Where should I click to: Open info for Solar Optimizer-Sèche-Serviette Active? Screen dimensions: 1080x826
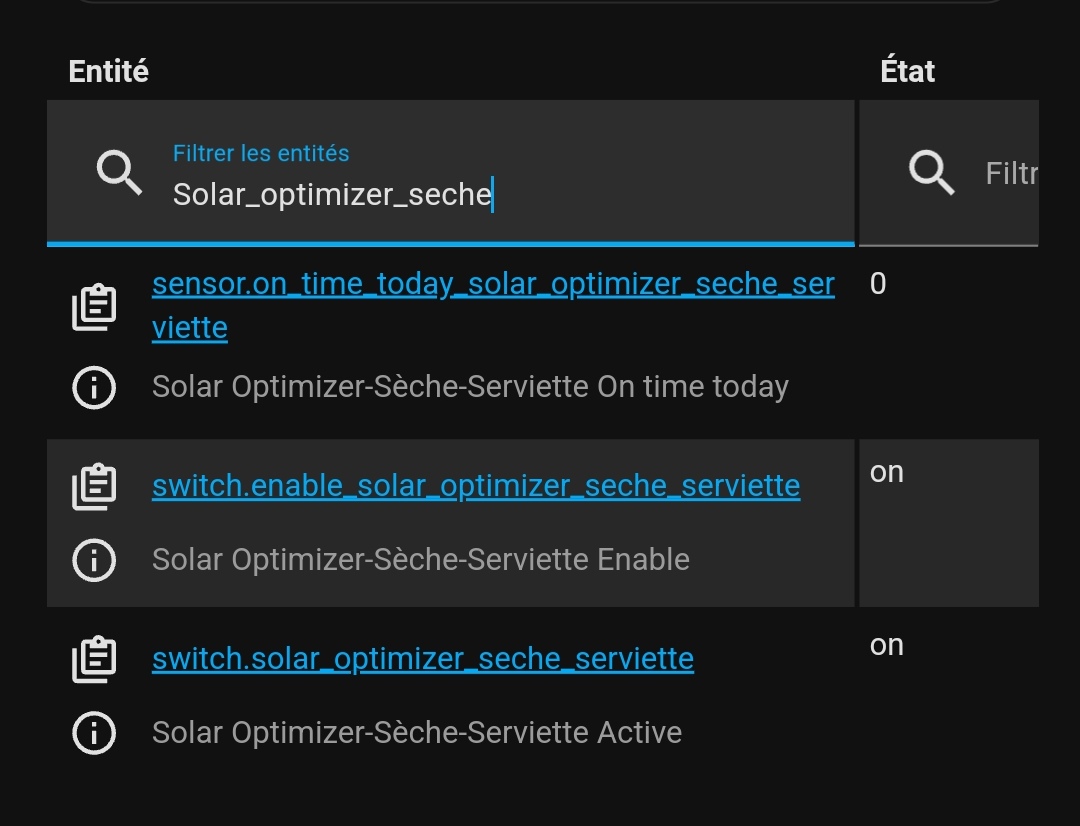pyautogui.click(x=94, y=732)
